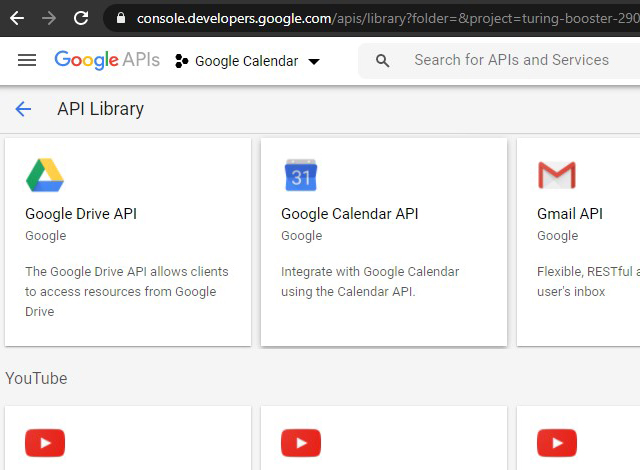Click the Google Drive triangle icon
Screen dimensions: 640x470
coord(45,175)
